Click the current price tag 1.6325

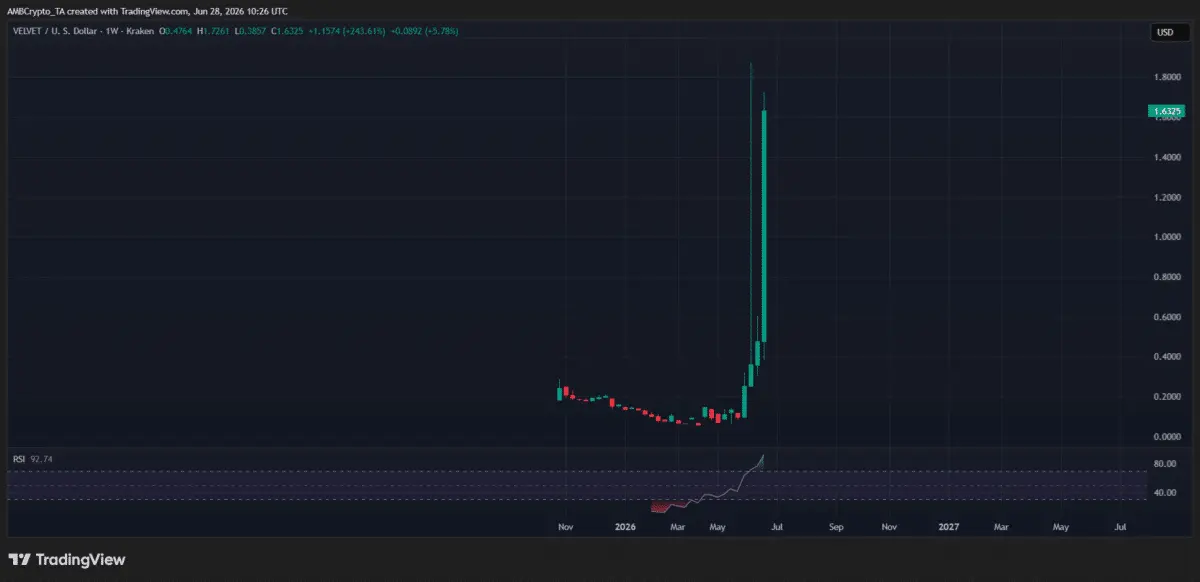pos(1167,112)
